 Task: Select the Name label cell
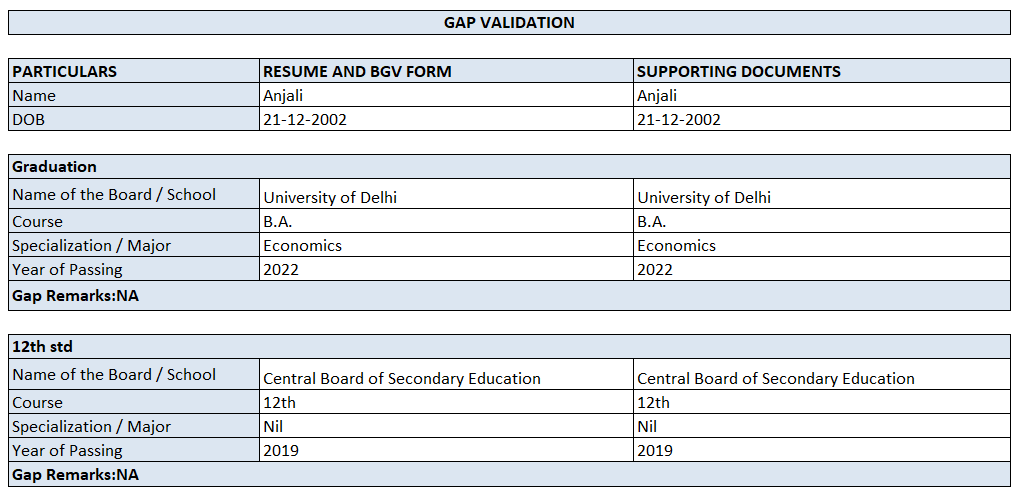pyautogui.click(x=34, y=96)
